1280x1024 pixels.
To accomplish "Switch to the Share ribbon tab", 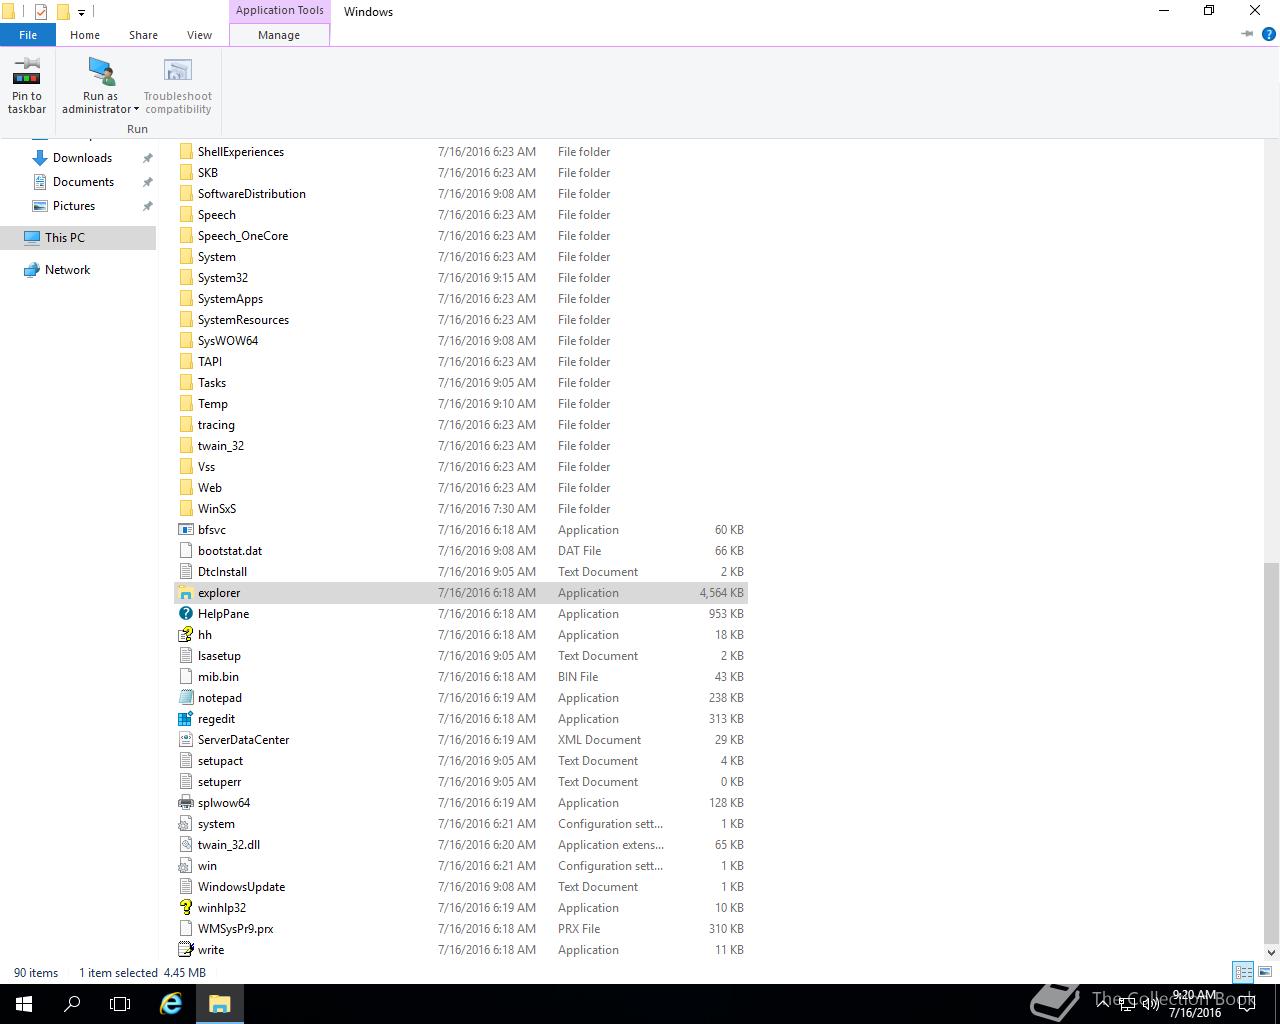I will click(x=143, y=35).
